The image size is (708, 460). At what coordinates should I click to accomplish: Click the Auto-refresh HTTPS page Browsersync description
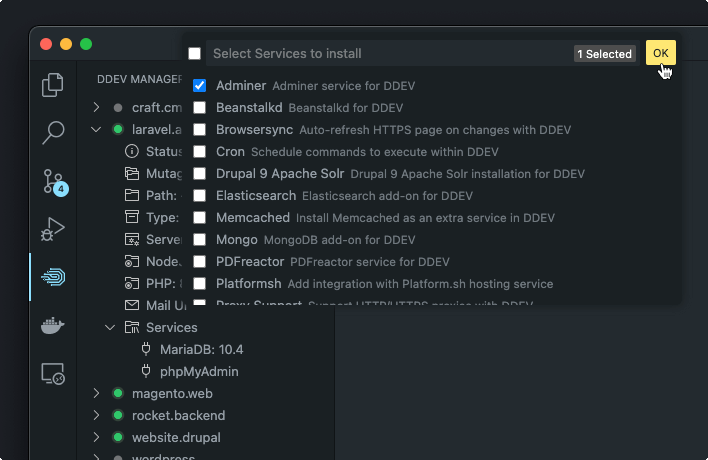[435, 130]
